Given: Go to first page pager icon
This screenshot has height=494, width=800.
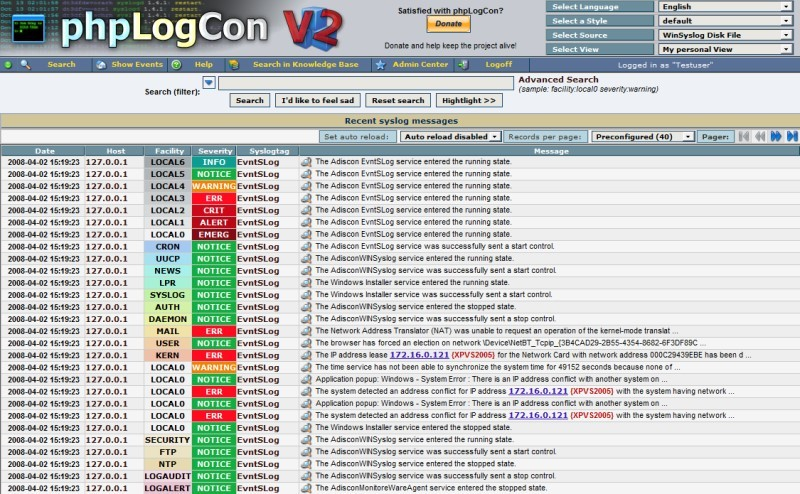Looking at the screenshot, I should coord(744,136).
